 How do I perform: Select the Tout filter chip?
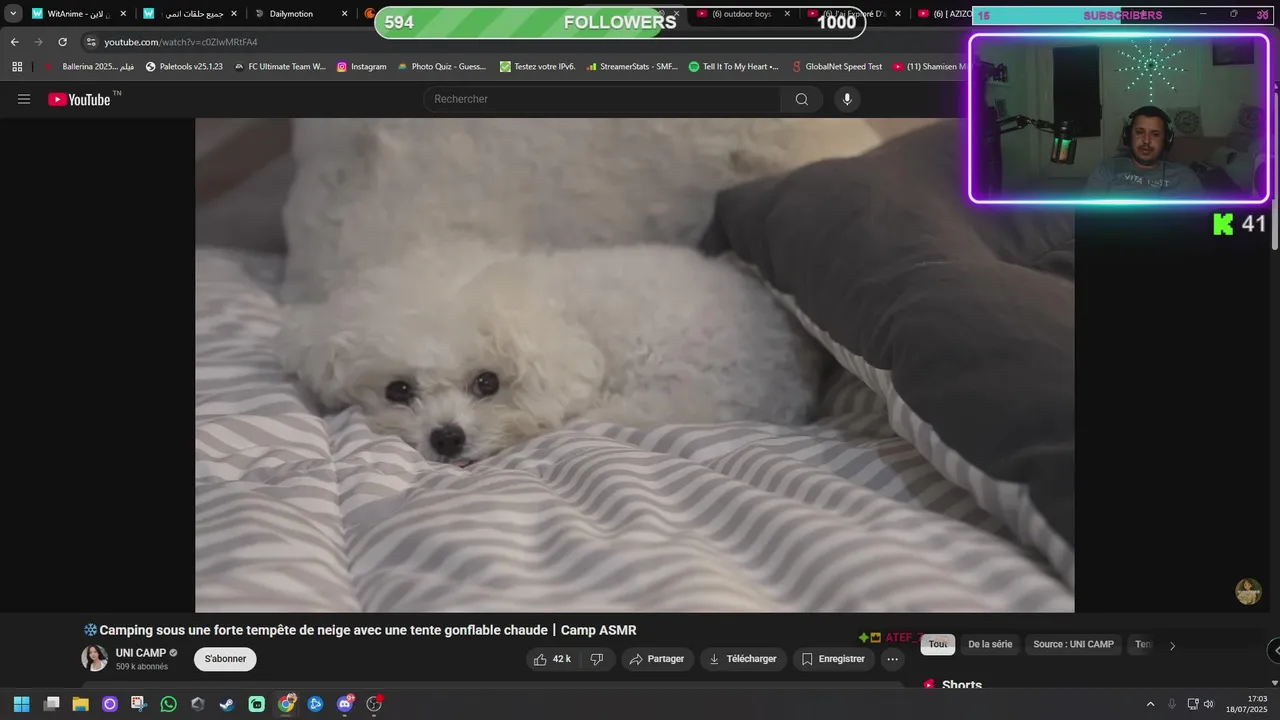[x=938, y=645]
